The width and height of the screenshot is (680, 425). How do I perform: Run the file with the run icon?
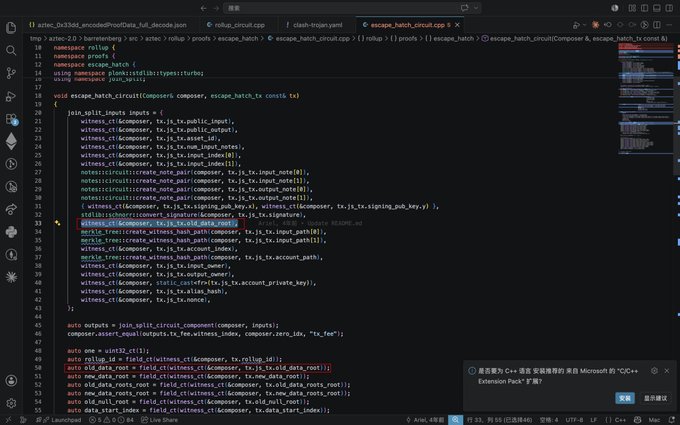tap(576, 25)
